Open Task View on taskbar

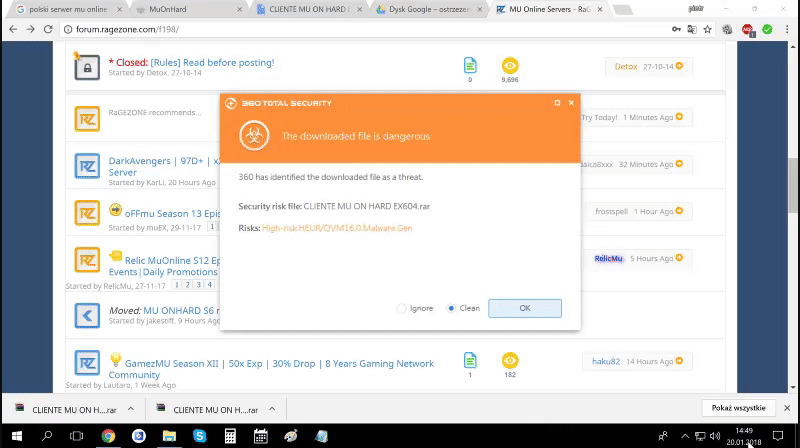coord(77,436)
